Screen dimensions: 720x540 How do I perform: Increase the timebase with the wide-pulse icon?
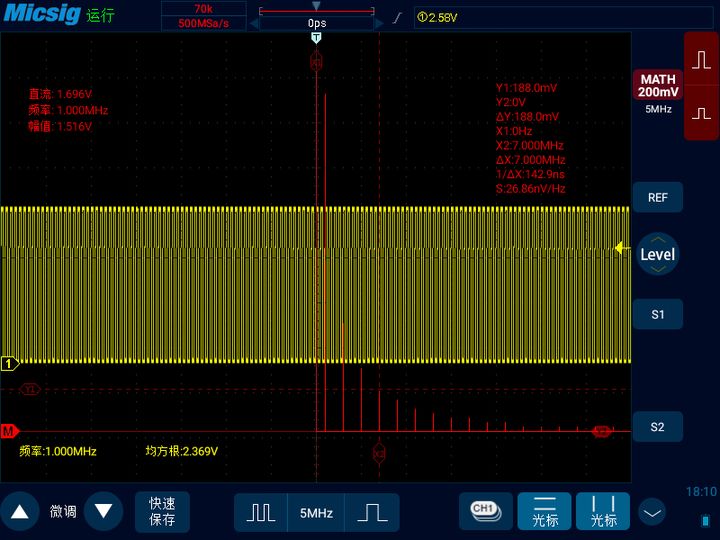point(372,513)
